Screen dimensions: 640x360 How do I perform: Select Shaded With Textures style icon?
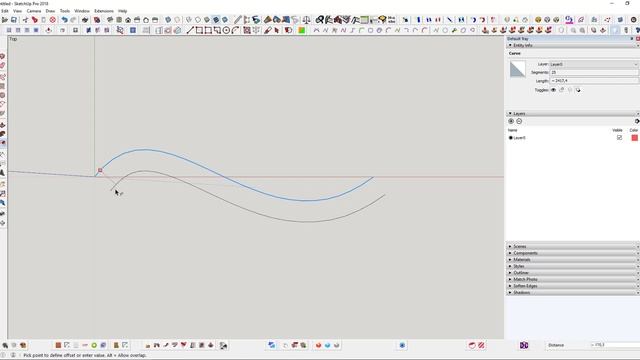(x=216, y=20)
